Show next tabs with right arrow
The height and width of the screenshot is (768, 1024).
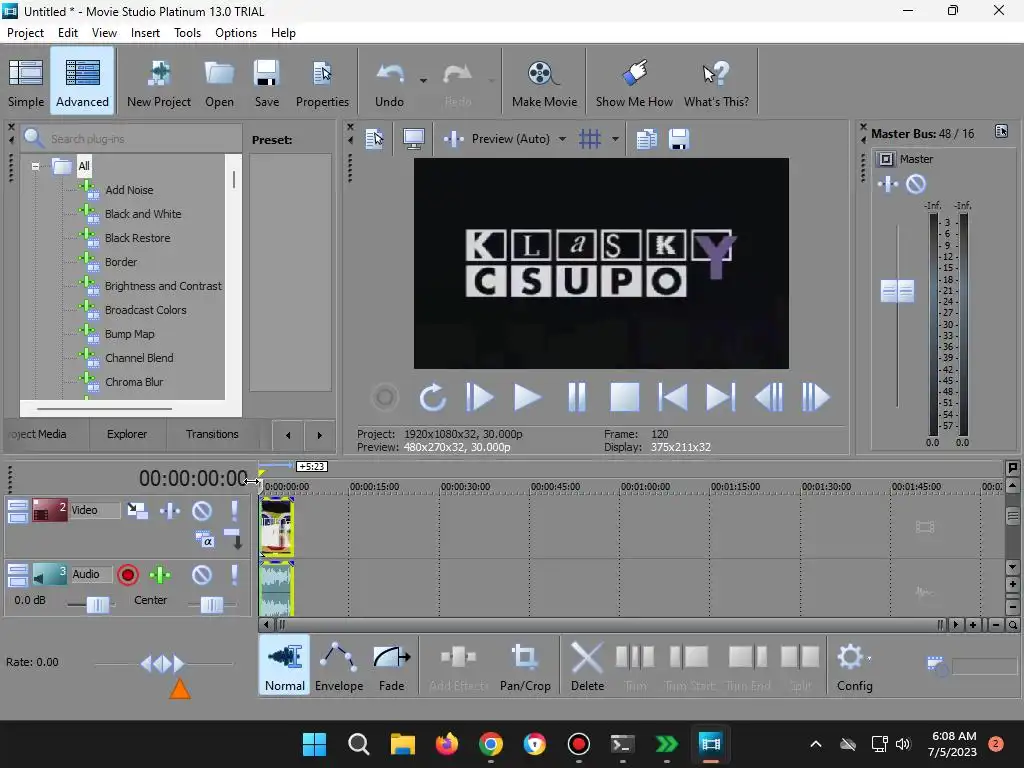click(x=319, y=436)
